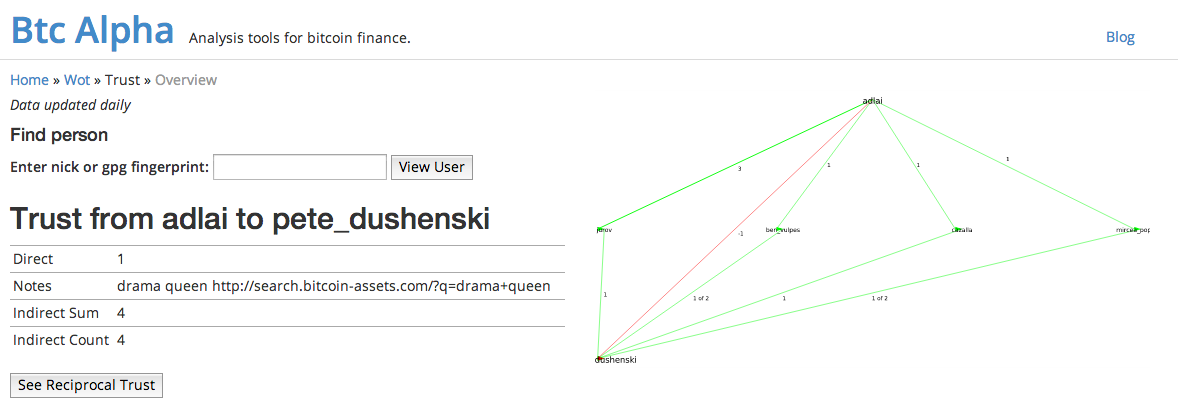Click the Overview breadcrumb item
The width and height of the screenshot is (1178, 405).
(x=186, y=80)
